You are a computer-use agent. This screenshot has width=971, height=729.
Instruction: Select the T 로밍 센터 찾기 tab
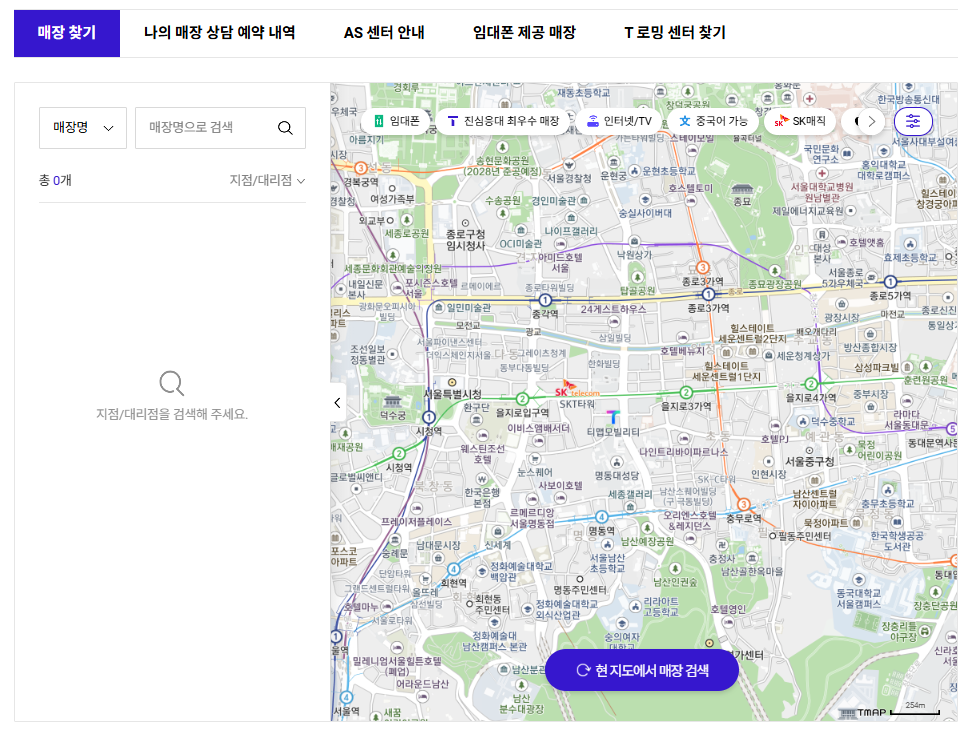675,33
